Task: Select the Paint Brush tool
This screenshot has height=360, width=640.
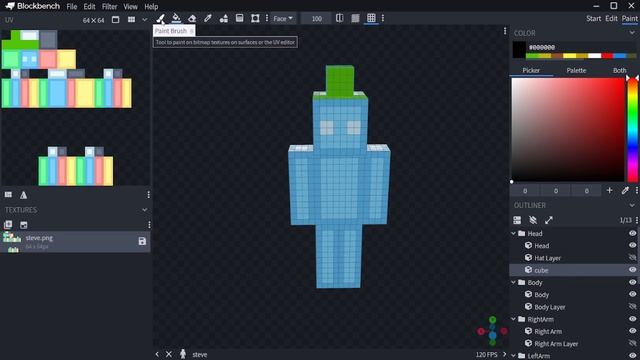Action: (160, 18)
